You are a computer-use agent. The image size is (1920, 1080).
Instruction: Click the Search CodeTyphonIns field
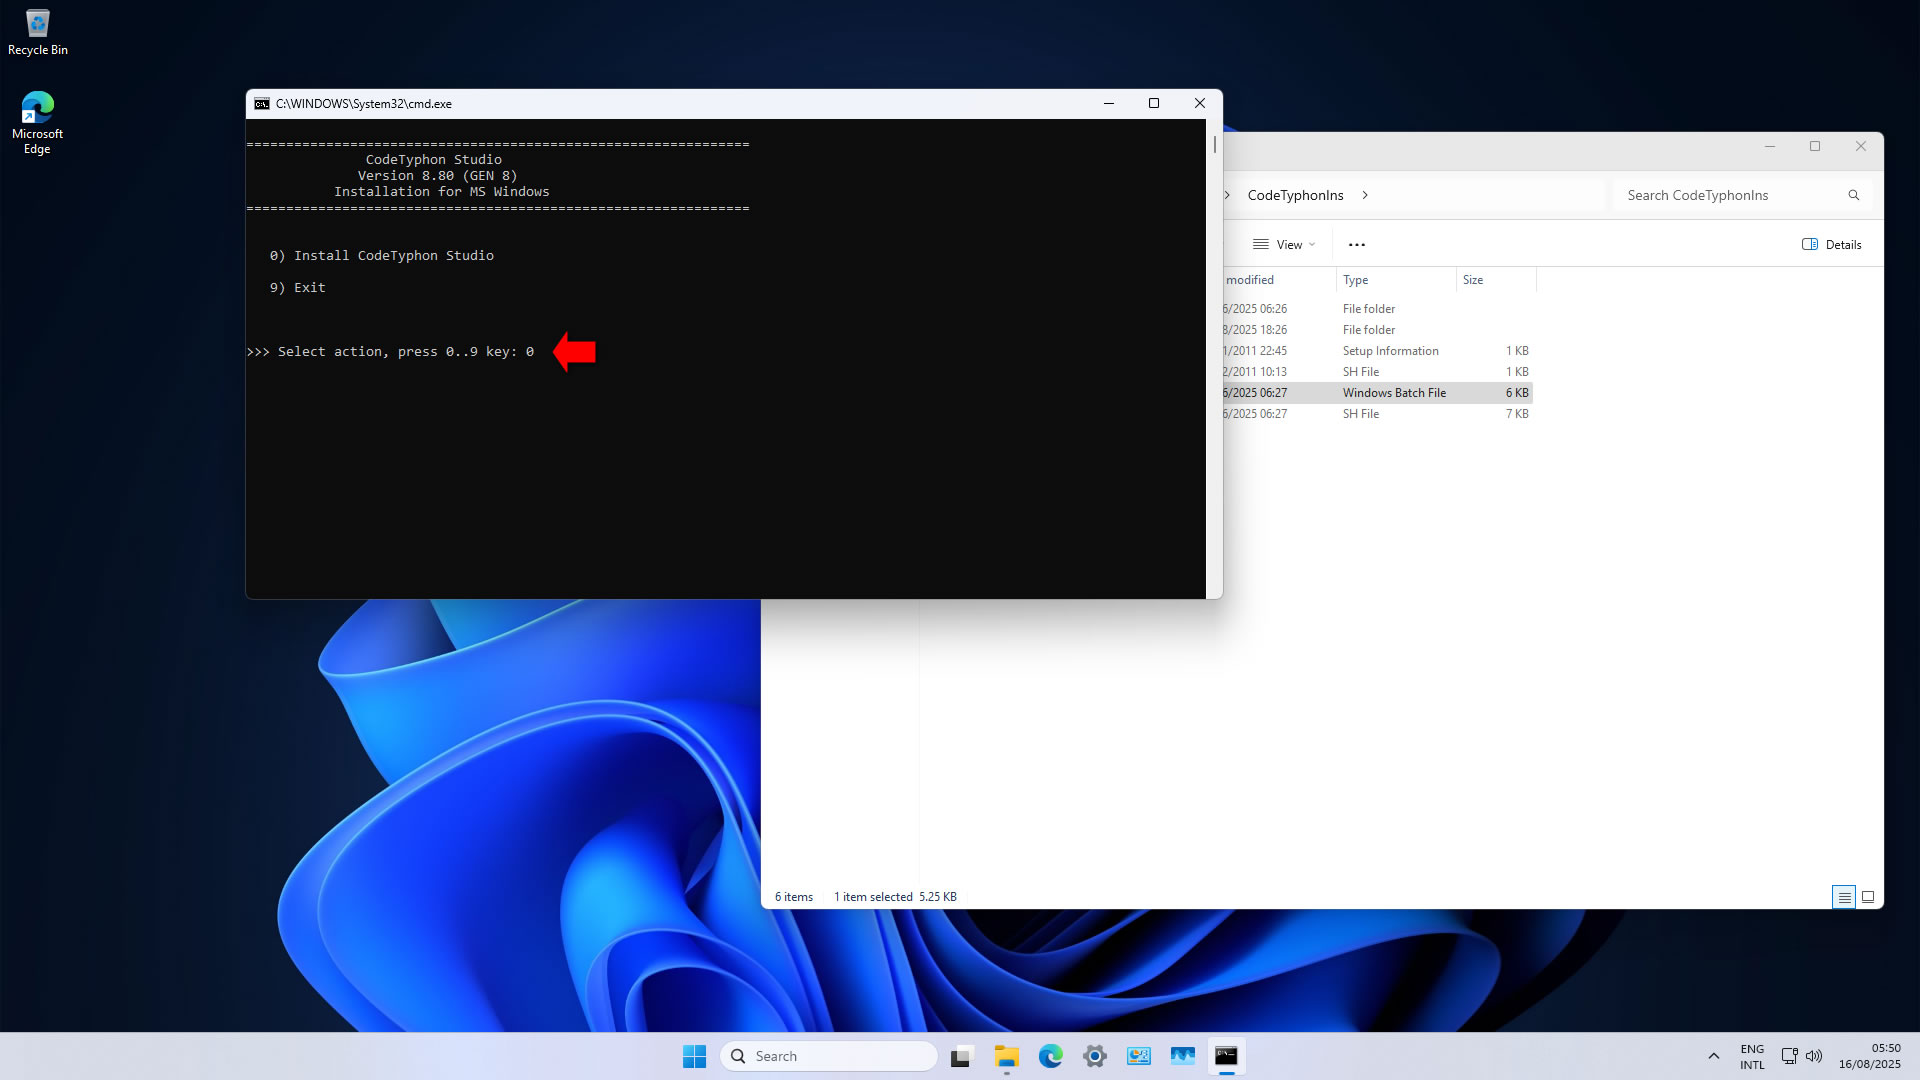pos(1741,195)
